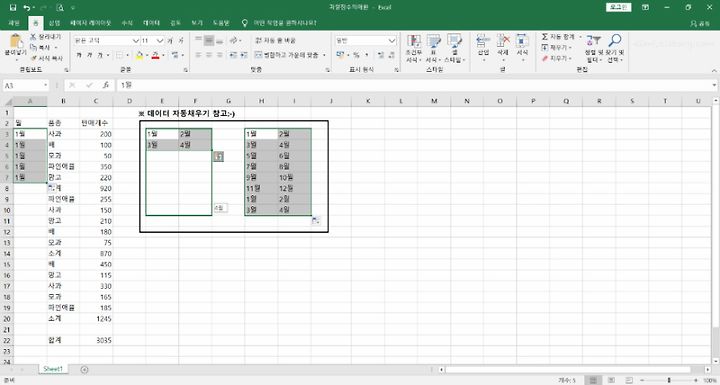Open Format as Table
Image resolution: width=720 pixels, height=385 pixels.
(x=433, y=48)
